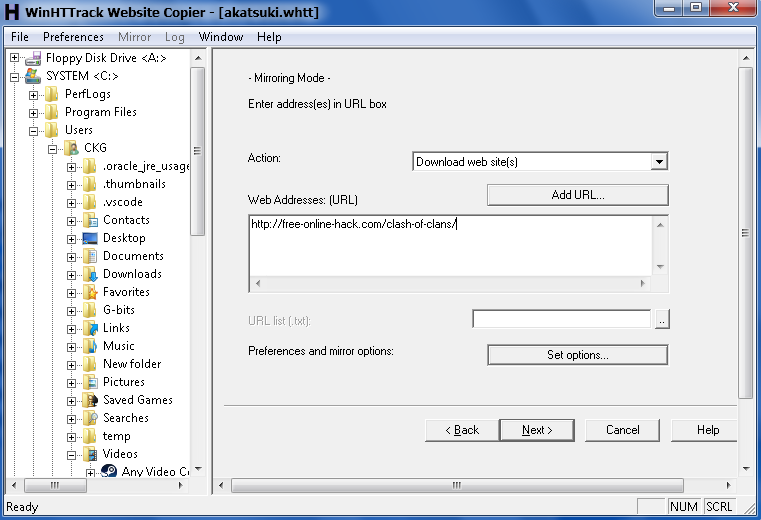Click the Set options... button
The width and height of the screenshot is (761, 520).
pos(578,355)
